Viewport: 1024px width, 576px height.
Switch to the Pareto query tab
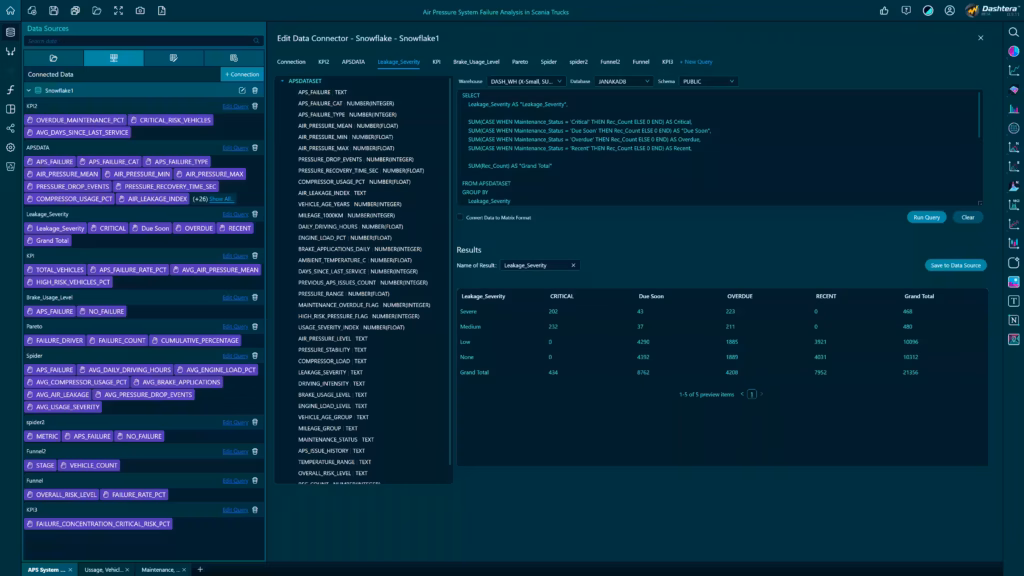[520, 62]
